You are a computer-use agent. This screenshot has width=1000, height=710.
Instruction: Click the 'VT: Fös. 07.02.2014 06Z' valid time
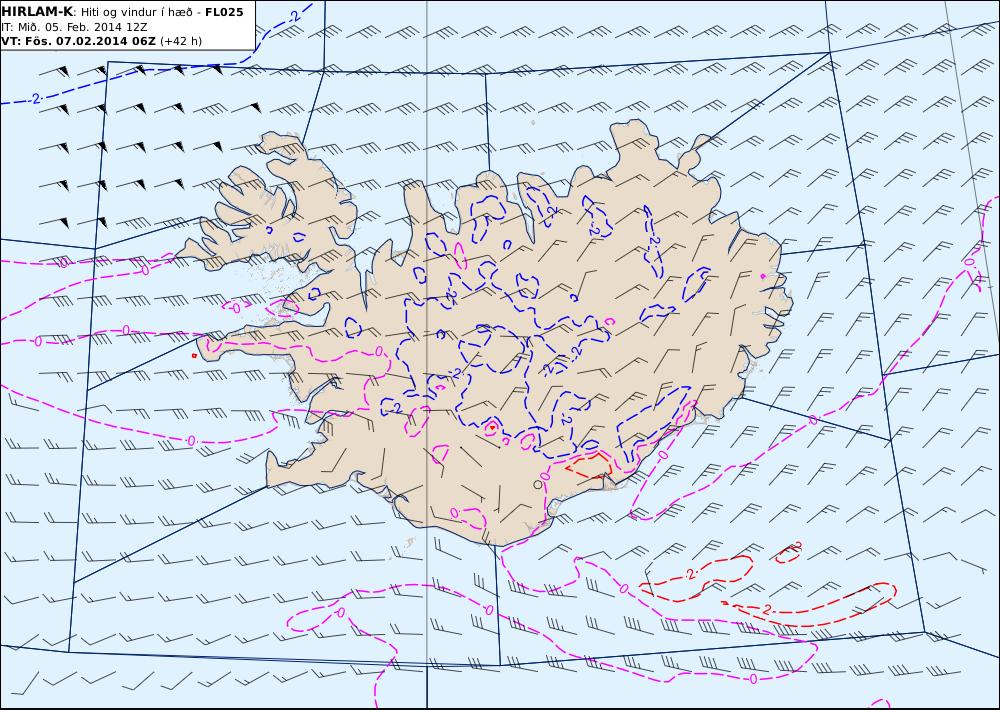tap(78, 41)
